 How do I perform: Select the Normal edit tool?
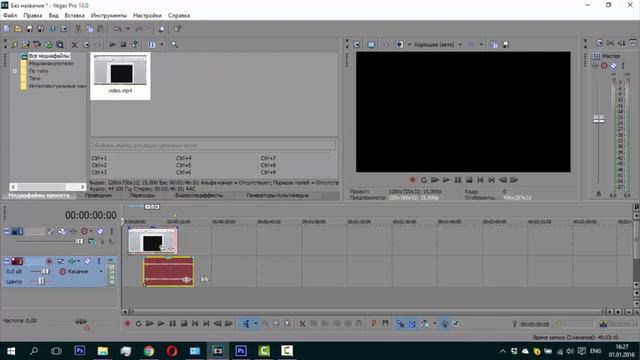247,324
